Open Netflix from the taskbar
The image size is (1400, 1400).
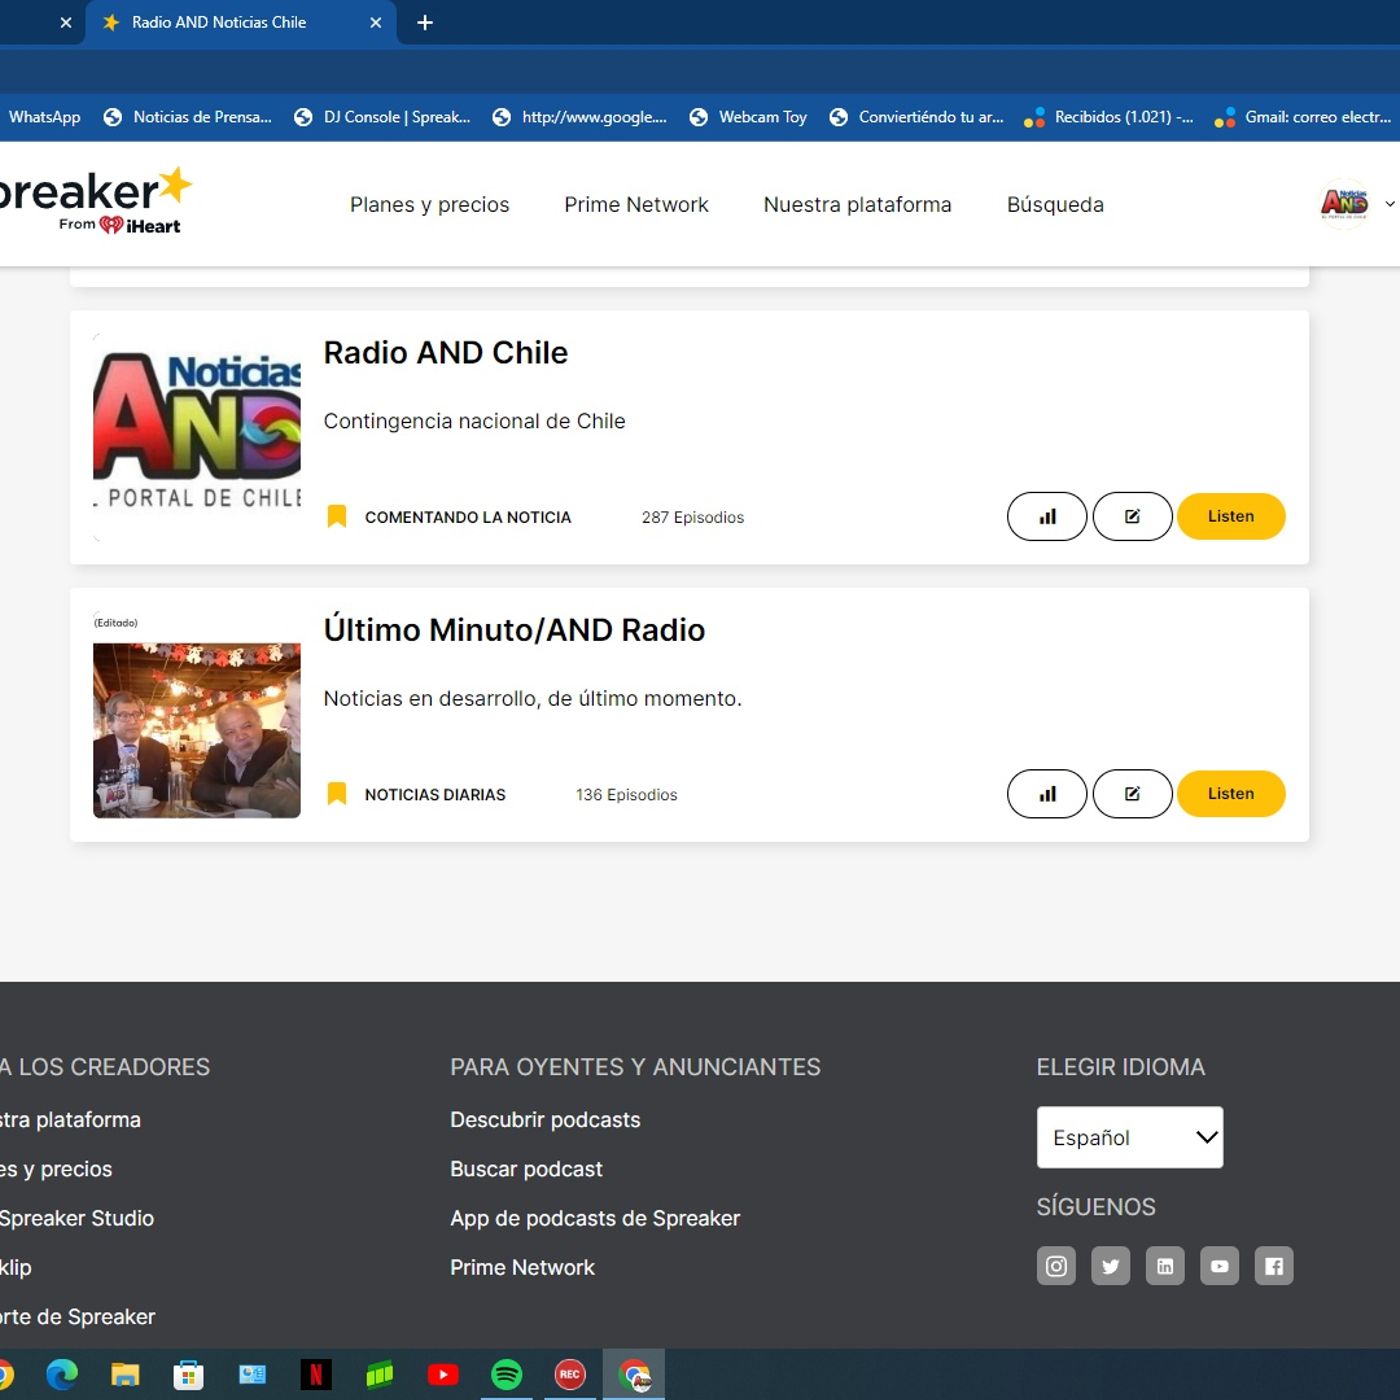(x=316, y=1375)
